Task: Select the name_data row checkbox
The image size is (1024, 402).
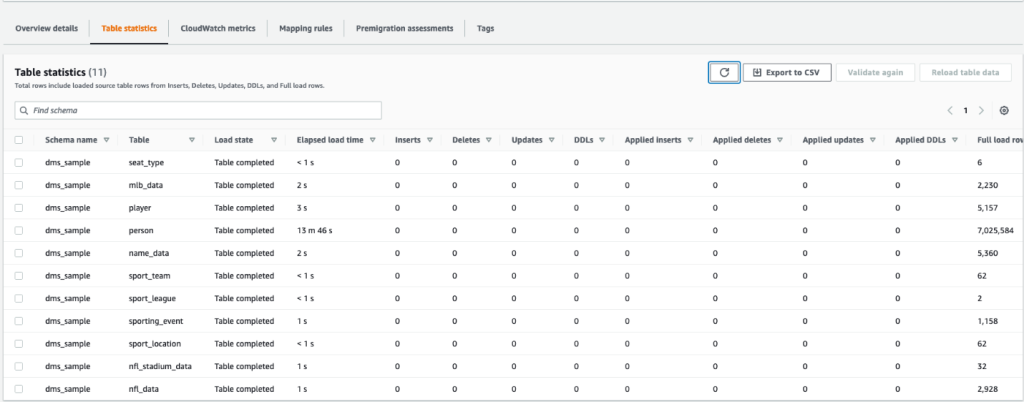Action: pyautogui.click(x=19, y=253)
